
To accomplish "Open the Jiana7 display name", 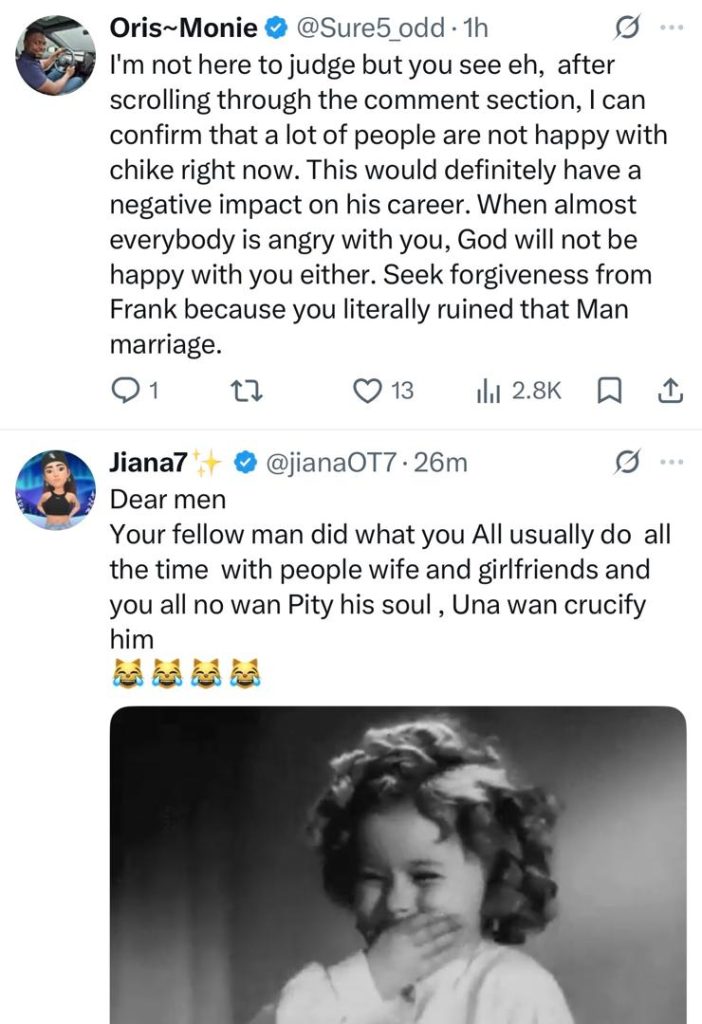I will point(148,462).
